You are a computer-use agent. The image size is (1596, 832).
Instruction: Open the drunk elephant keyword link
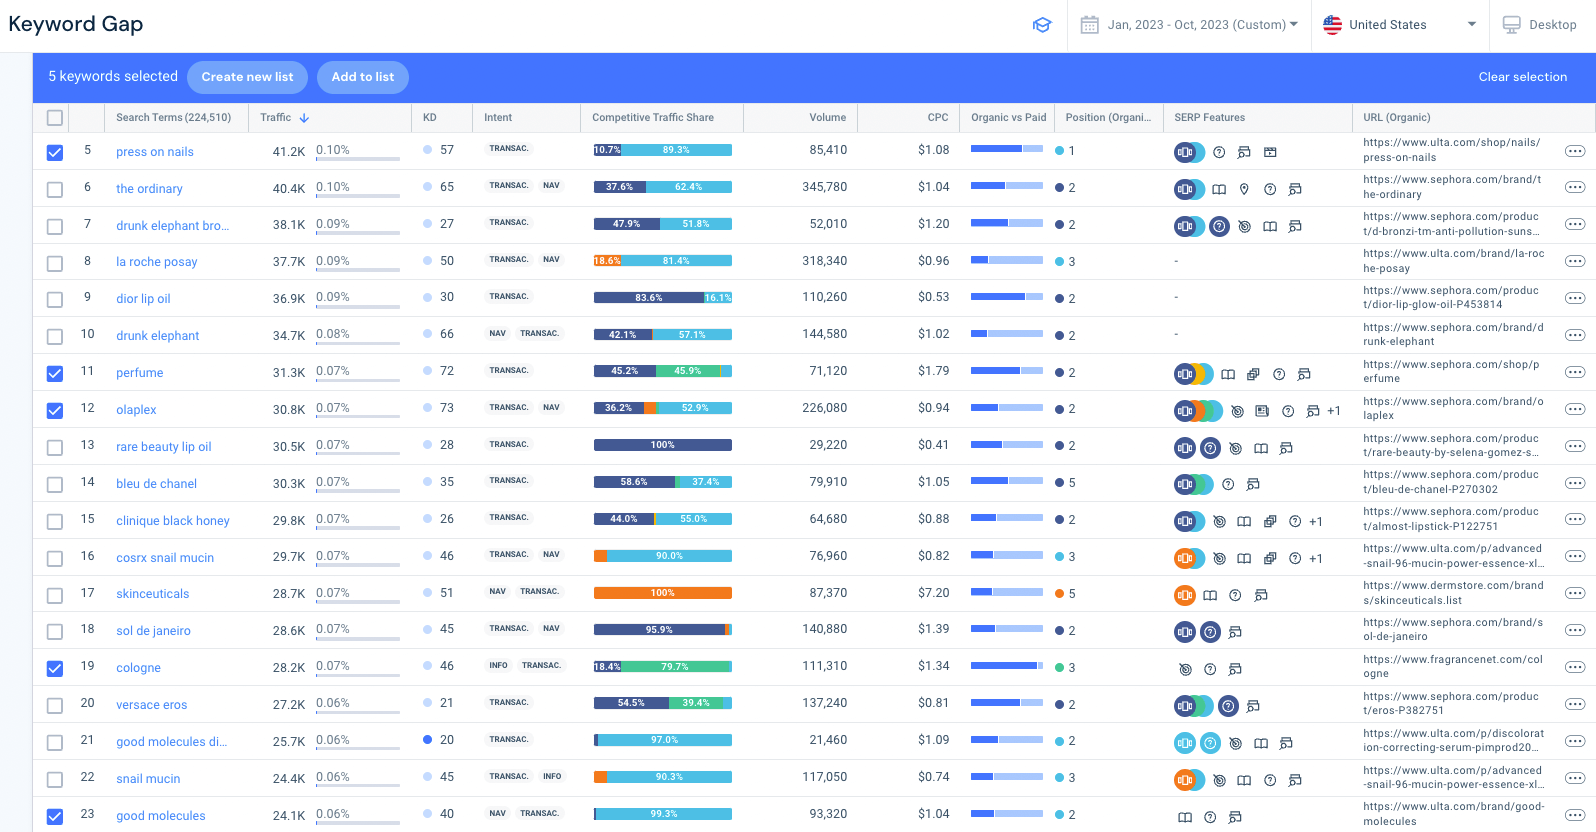[x=157, y=336]
